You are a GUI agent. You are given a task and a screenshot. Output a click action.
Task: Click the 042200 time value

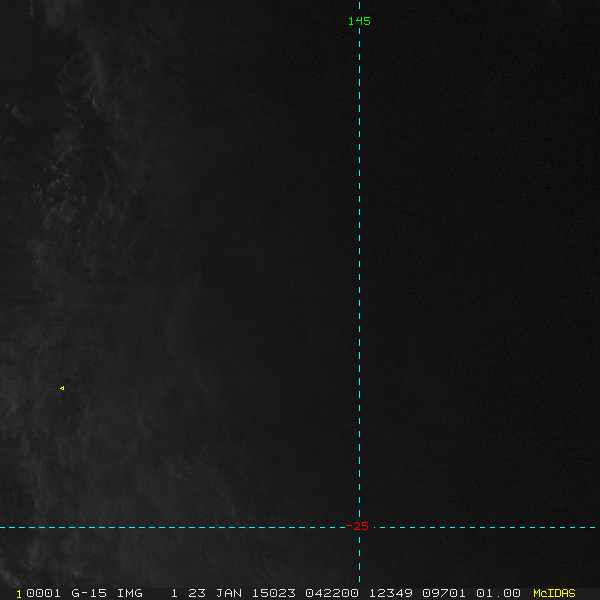tap(332, 593)
